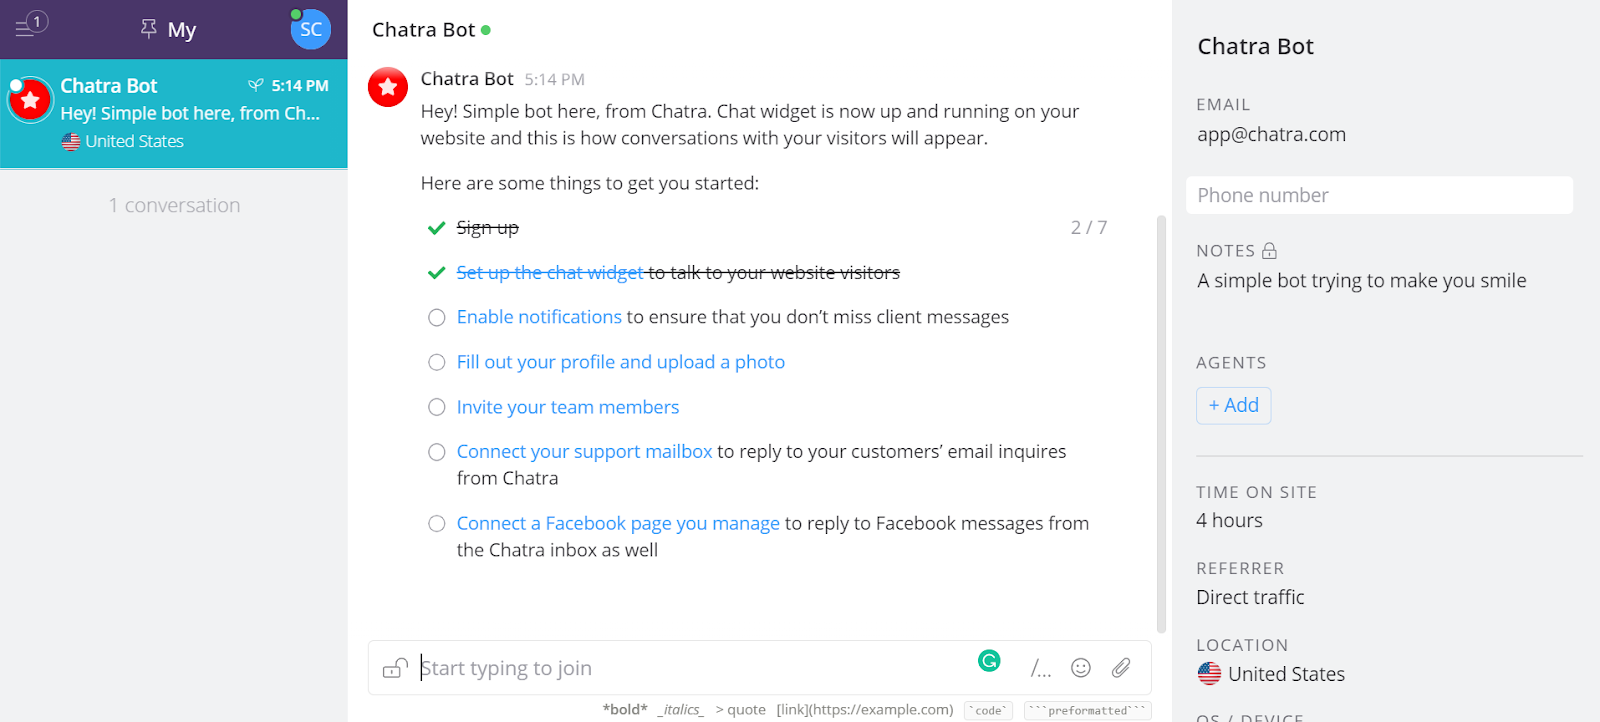Open Connect a Facebook page you manage link

pos(618,523)
